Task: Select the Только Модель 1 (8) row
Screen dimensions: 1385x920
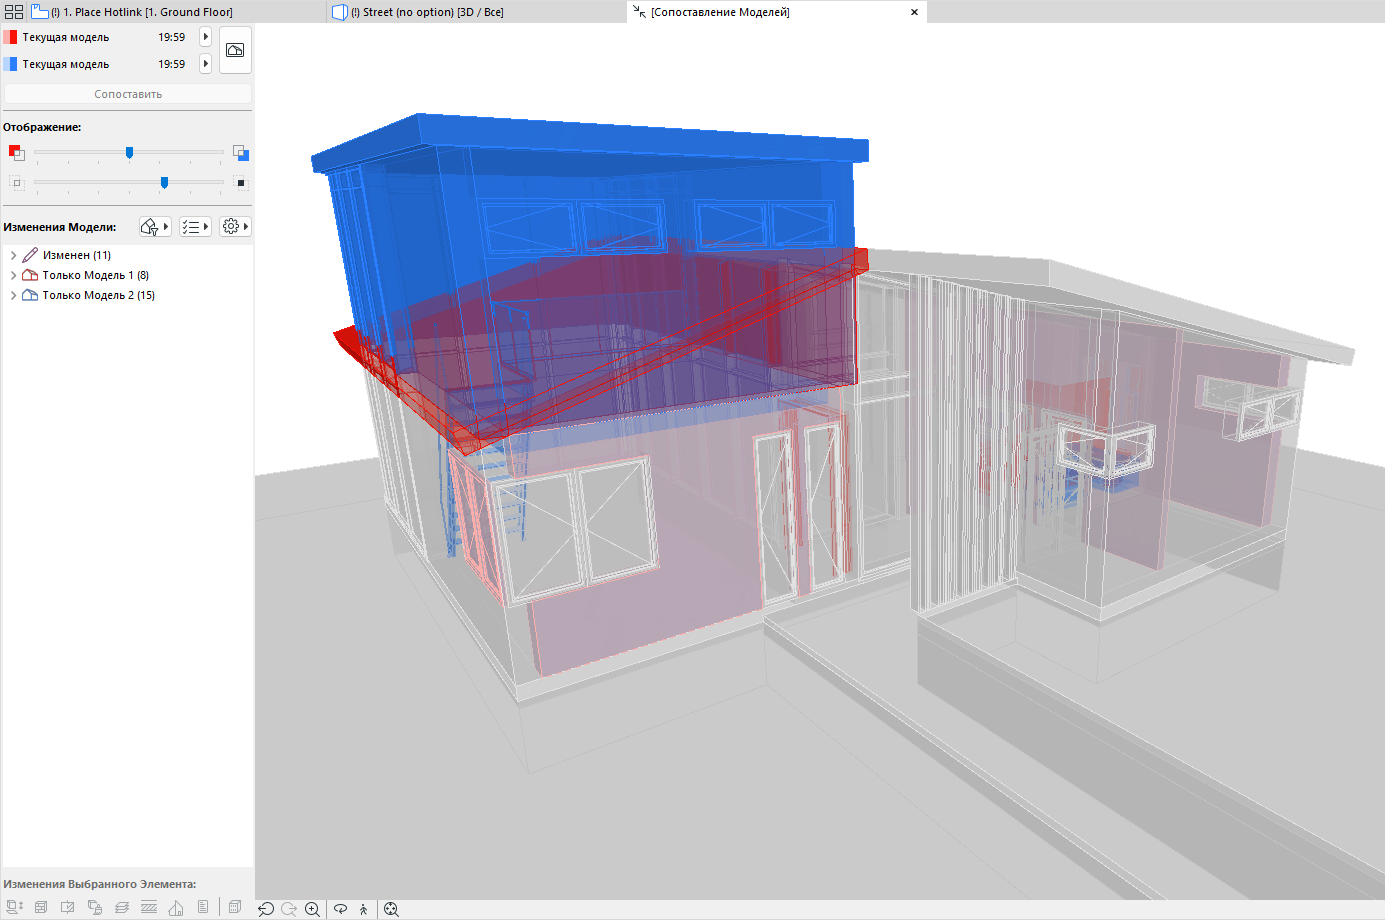Action: 127,275
